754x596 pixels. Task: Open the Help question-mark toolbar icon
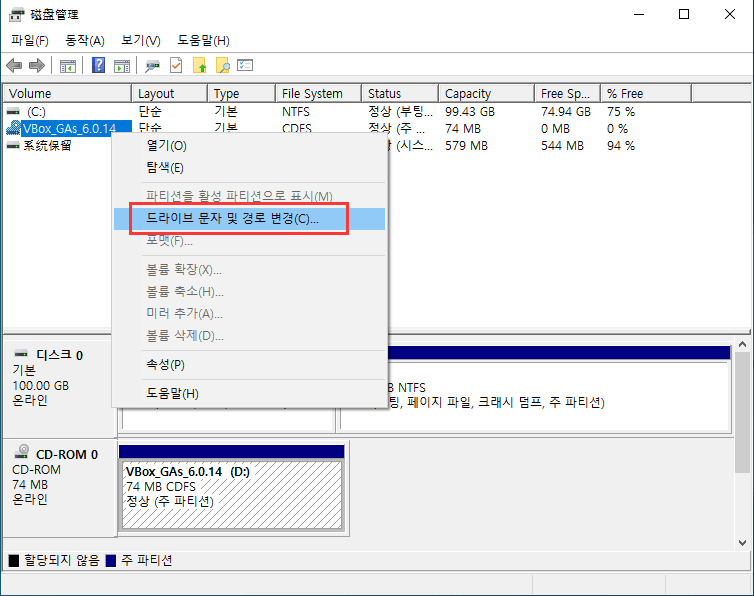pos(99,65)
